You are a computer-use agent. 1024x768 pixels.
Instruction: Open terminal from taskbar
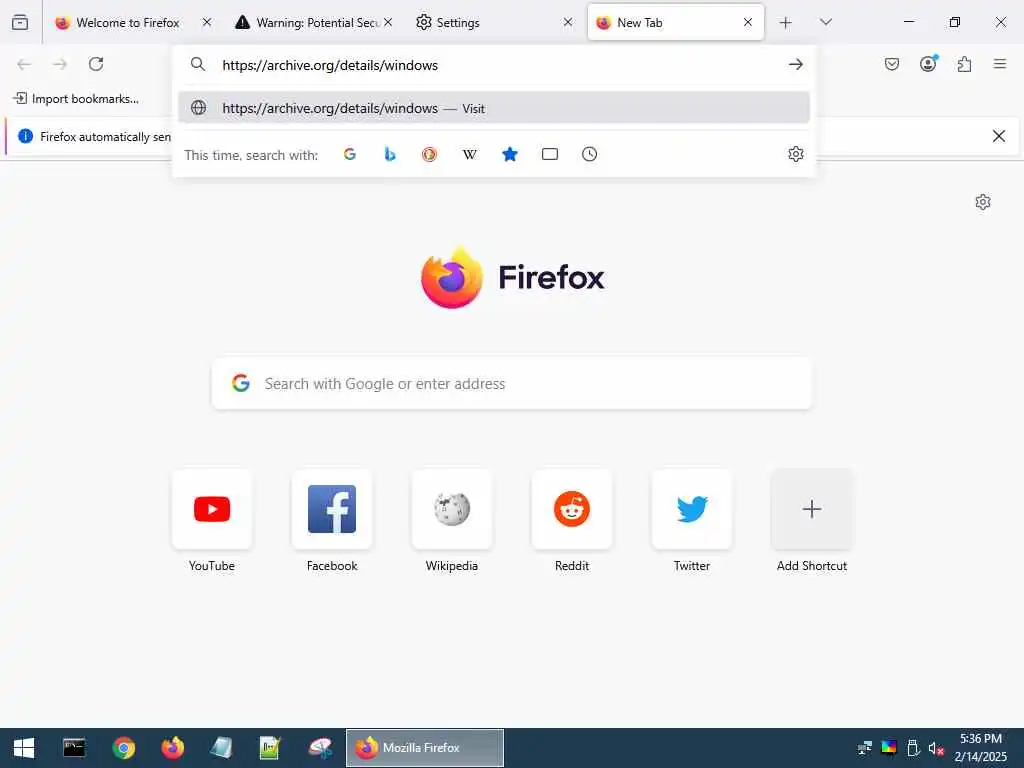(x=74, y=748)
